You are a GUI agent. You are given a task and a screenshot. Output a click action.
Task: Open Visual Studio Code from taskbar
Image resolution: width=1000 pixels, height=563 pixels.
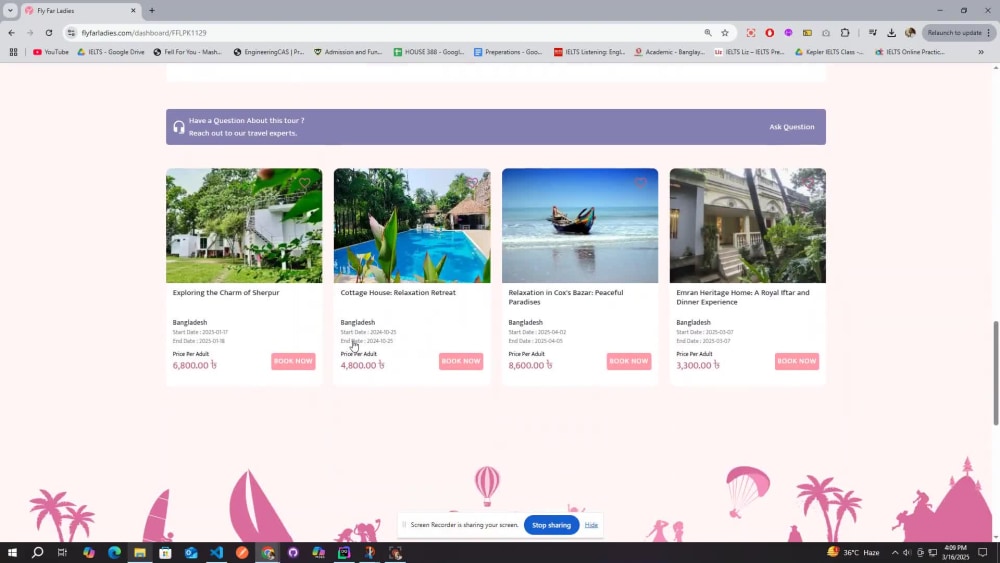point(216,552)
